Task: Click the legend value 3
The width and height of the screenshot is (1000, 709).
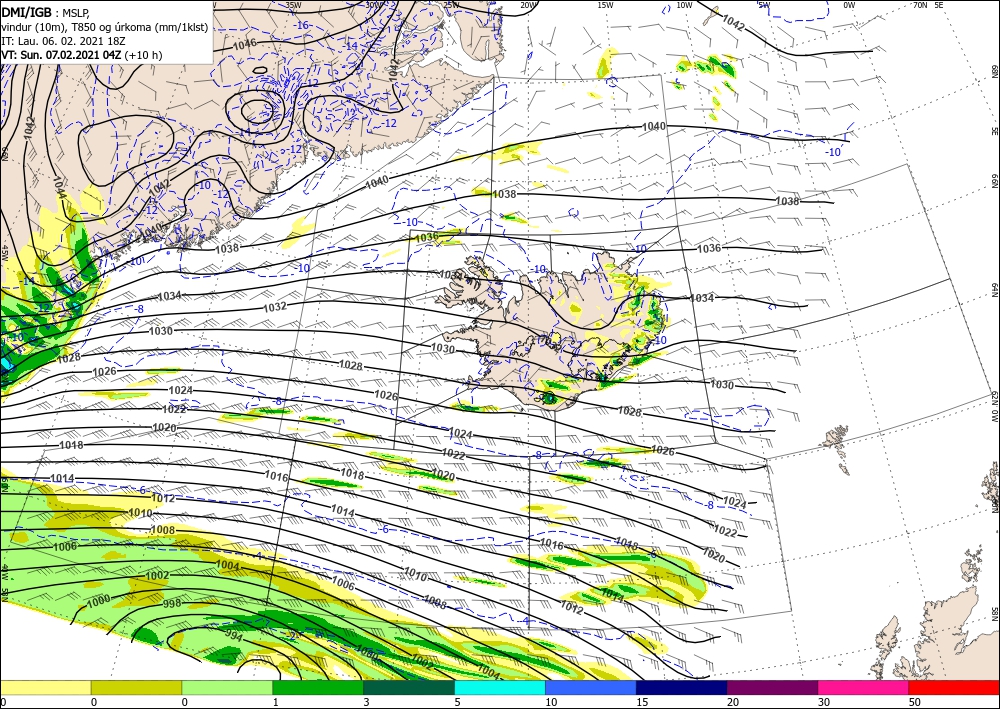Action: tap(367, 702)
